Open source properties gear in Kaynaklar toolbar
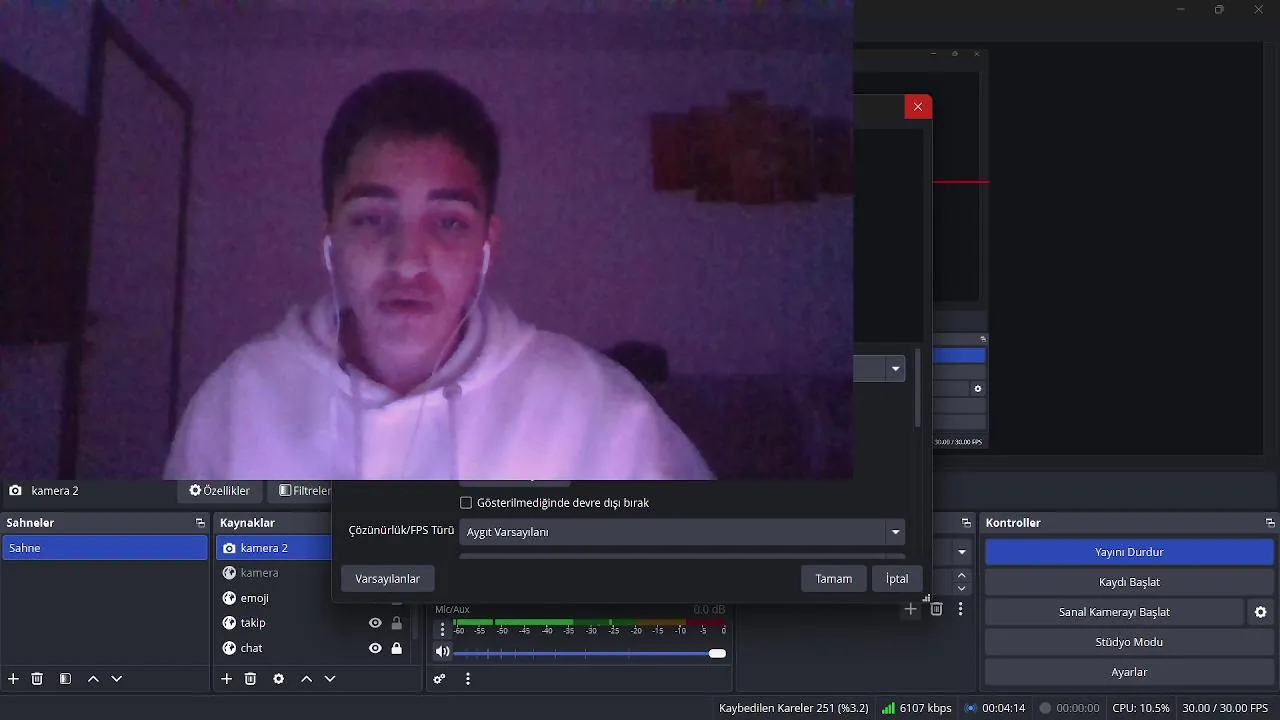Screen dimensions: 1280x720 coord(279,679)
